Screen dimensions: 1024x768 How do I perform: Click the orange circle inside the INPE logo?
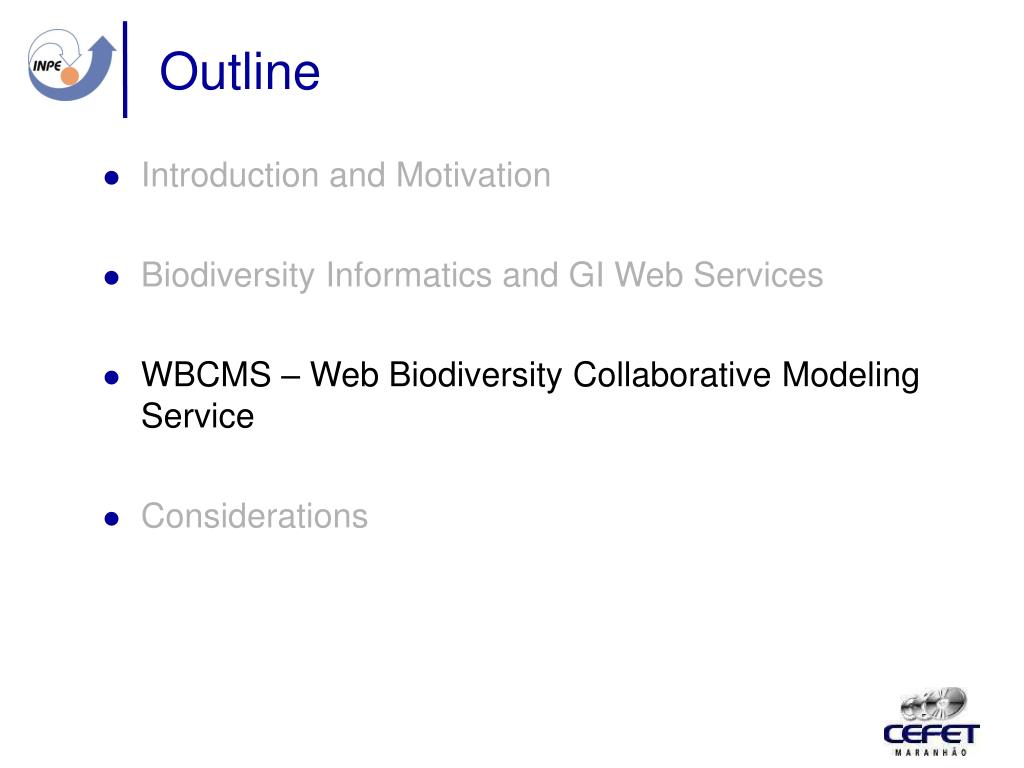(70, 76)
